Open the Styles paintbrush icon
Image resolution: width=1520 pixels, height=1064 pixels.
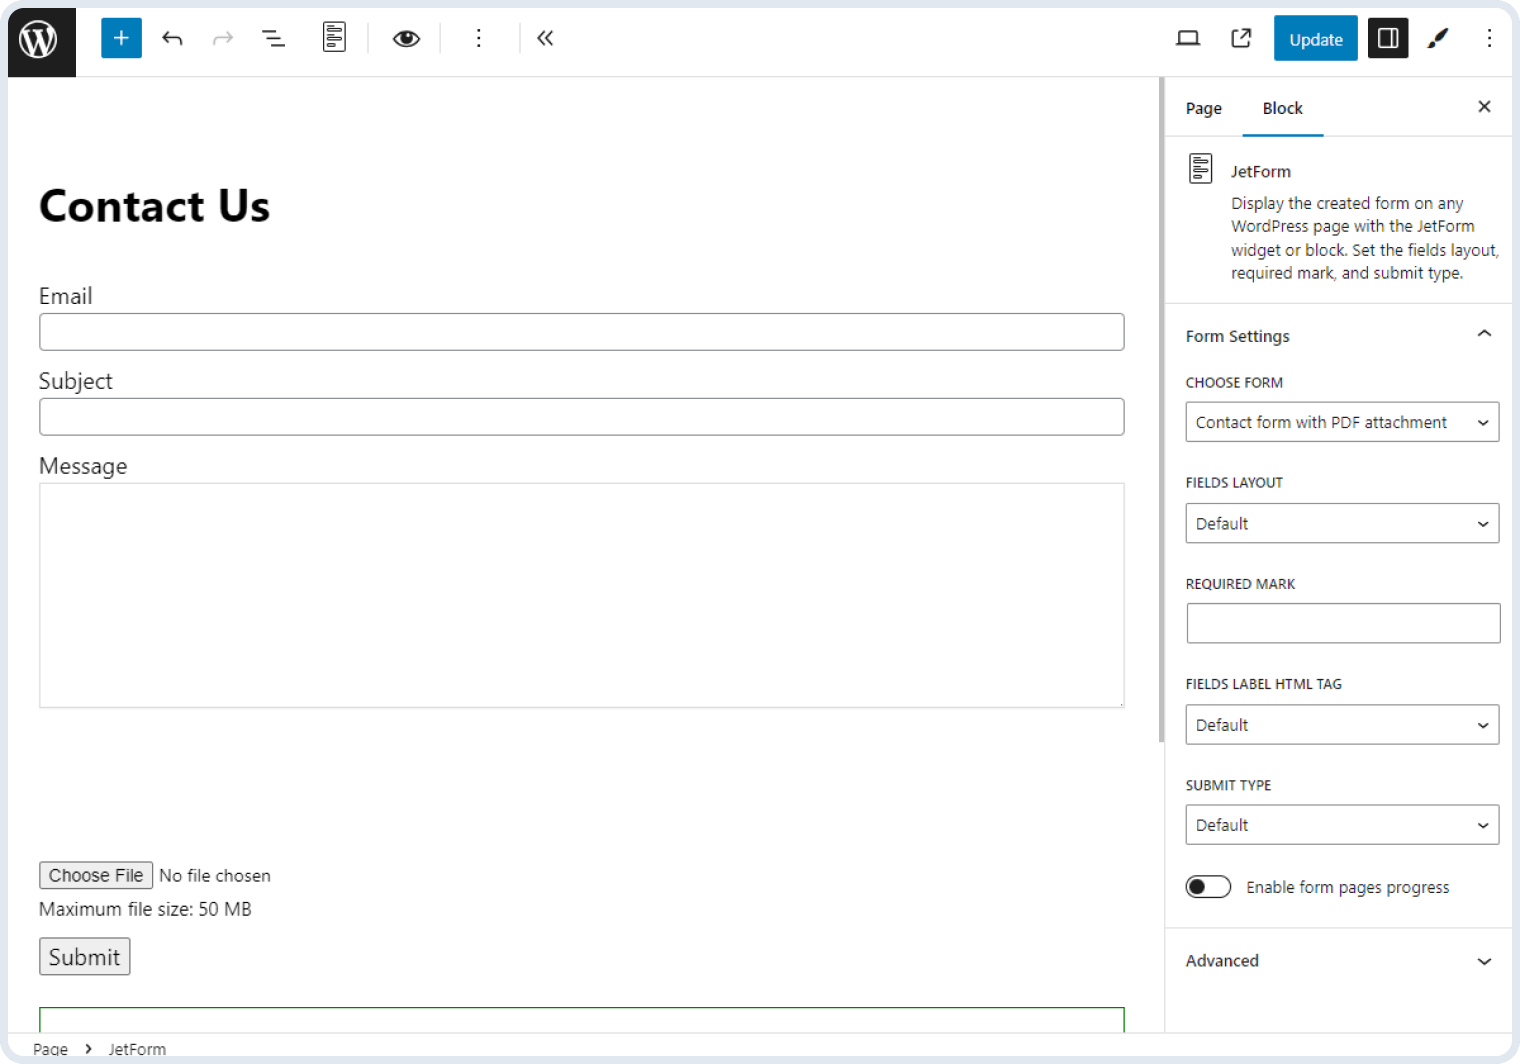point(1438,38)
